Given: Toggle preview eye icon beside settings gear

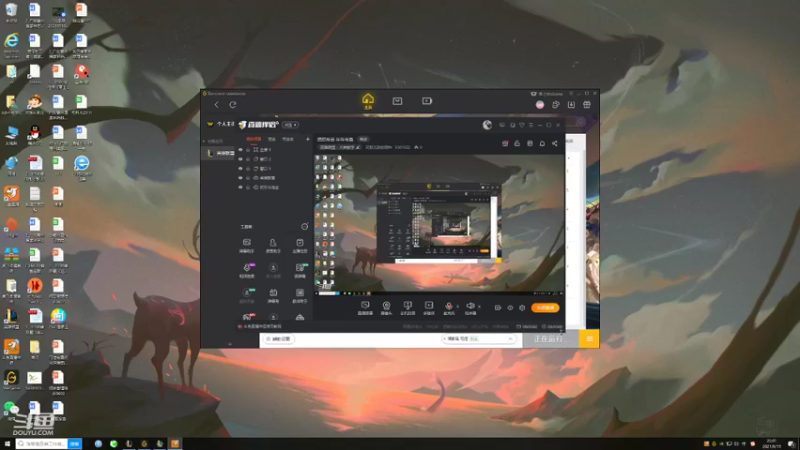Looking at the screenshot, I should click(x=510, y=308).
